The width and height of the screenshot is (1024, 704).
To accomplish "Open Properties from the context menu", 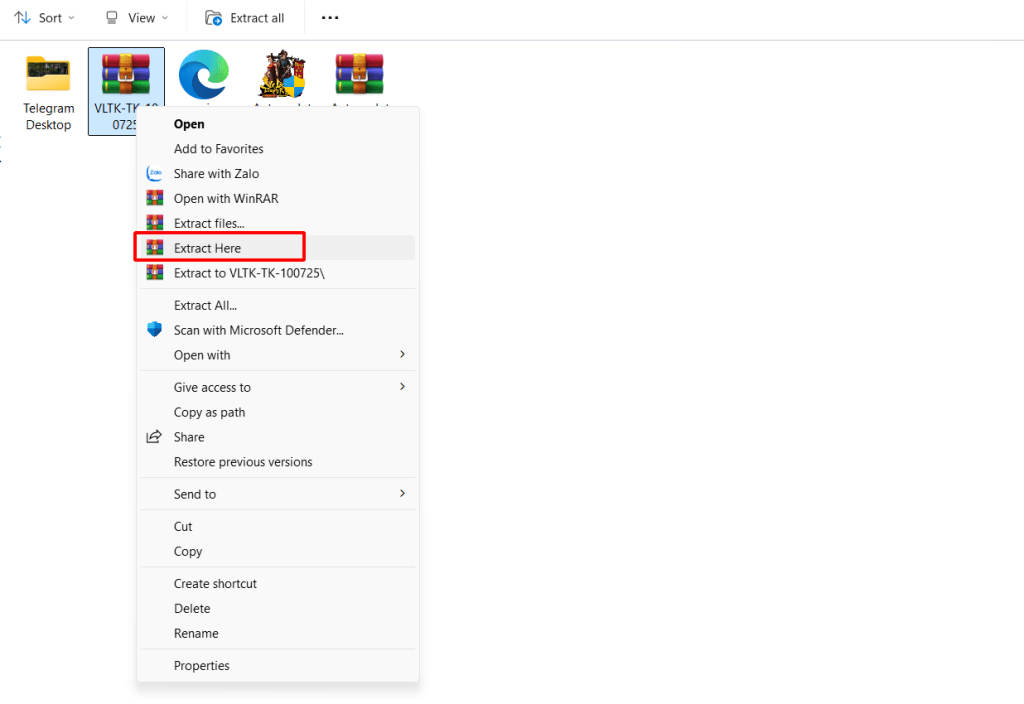I will (202, 666).
